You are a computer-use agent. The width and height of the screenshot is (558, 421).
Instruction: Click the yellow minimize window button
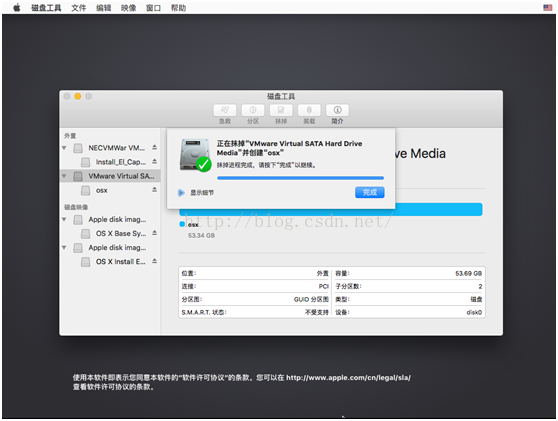pos(78,96)
